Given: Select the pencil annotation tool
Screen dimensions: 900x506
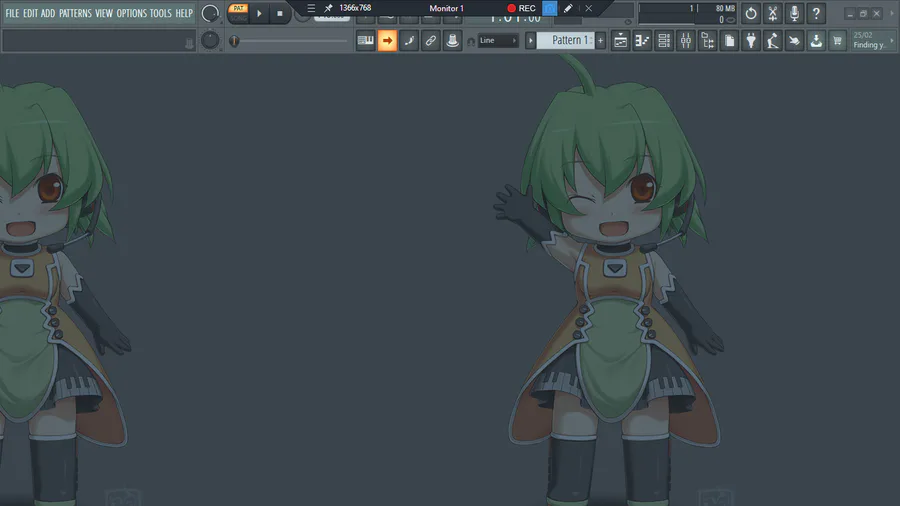Looking at the screenshot, I should pos(568,8).
